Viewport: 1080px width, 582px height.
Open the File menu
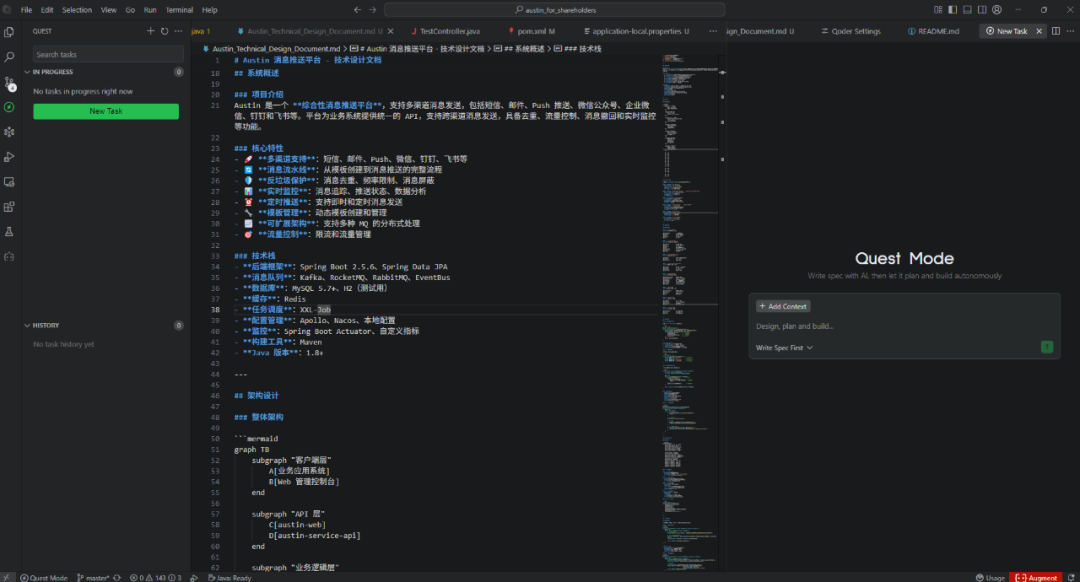coord(26,10)
